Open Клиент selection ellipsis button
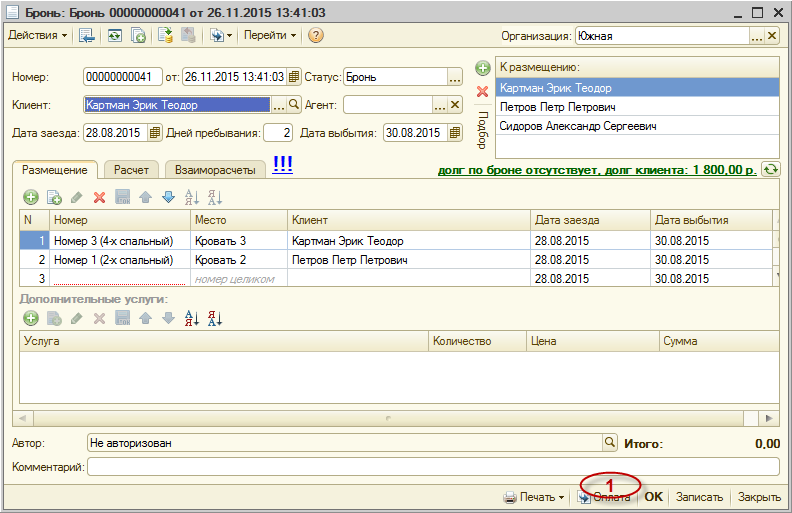Screen dimensions: 792x513 pyautogui.click(x=279, y=105)
